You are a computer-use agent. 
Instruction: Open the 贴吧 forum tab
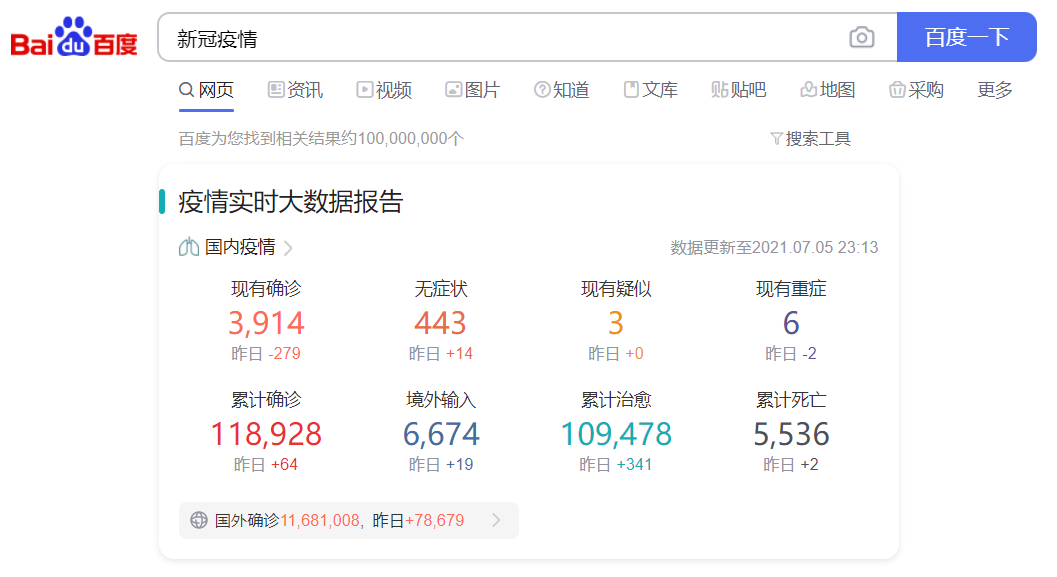point(738,90)
